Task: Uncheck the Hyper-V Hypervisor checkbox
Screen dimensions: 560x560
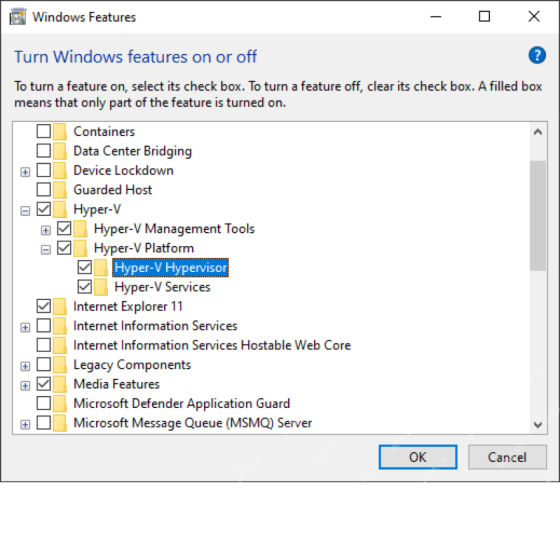Action: click(x=85, y=267)
